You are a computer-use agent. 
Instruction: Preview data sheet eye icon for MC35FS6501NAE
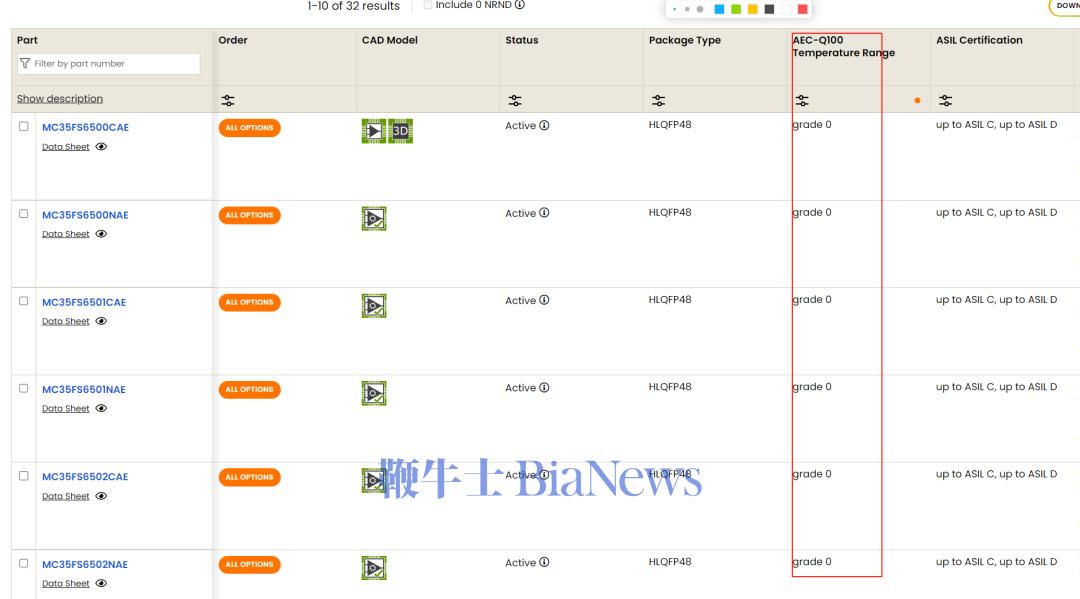coord(101,409)
